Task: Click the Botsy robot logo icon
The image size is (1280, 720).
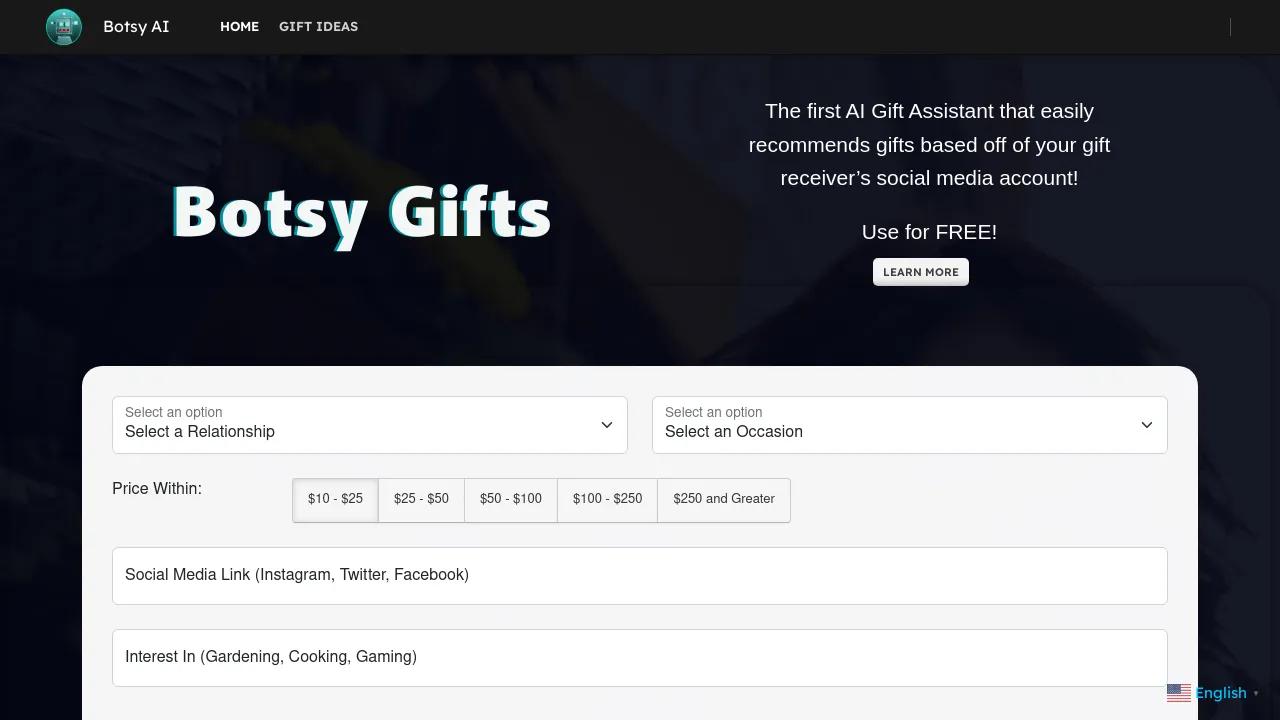Action: 64,27
